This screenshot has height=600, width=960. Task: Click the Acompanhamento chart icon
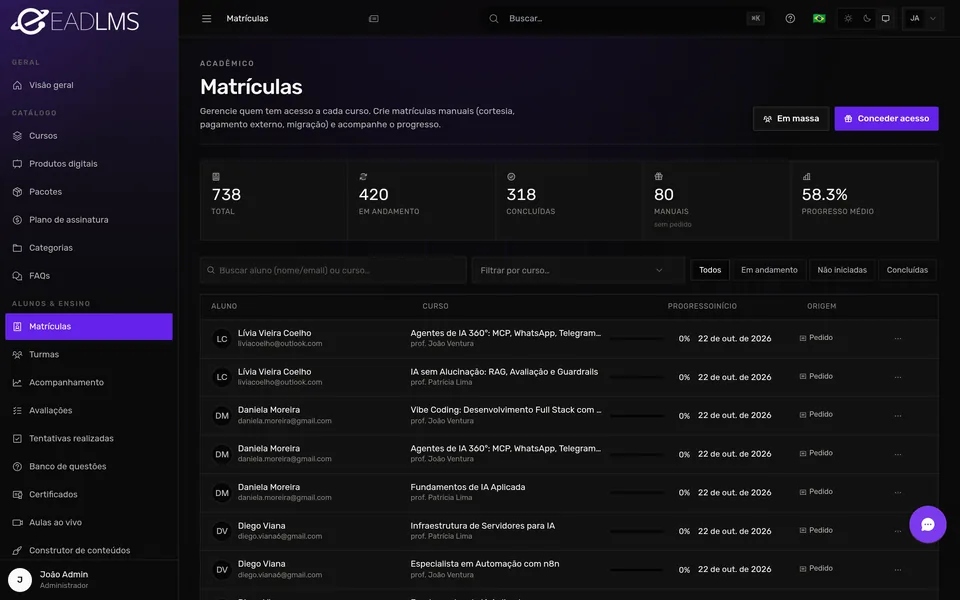click(17, 383)
